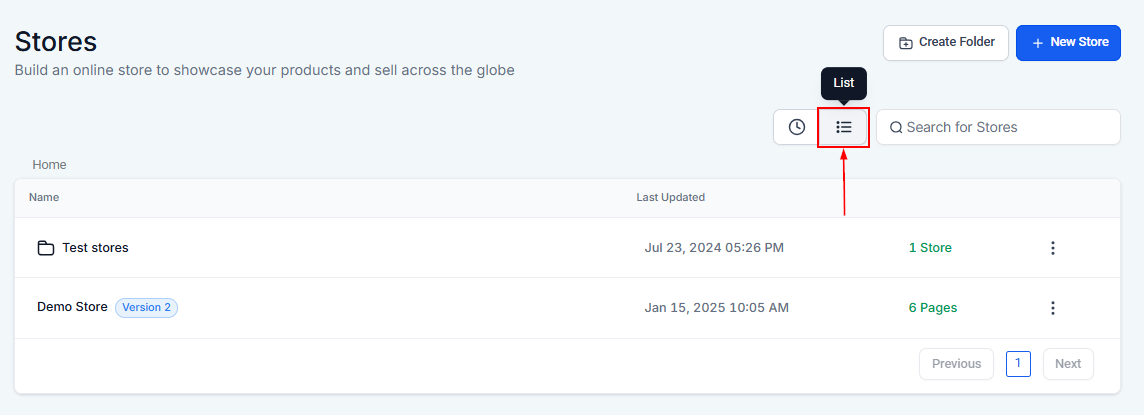Open the Demo Store entry
The height and width of the screenshot is (415, 1144).
click(72, 307)
